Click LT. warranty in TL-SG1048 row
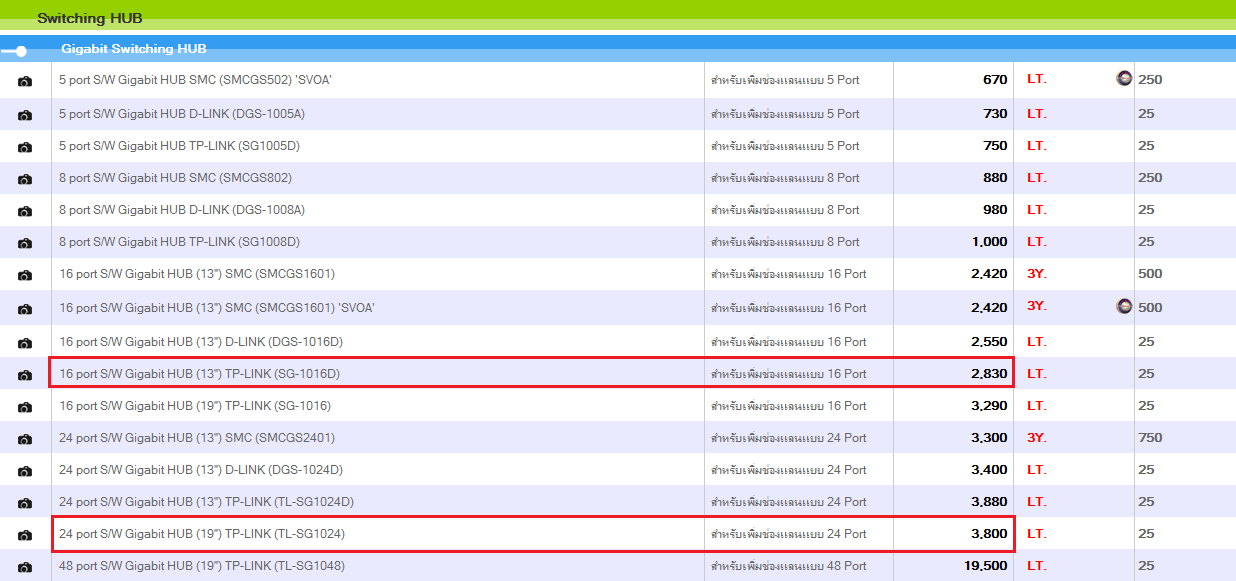Viewport: 1236px width, 581px height. click(x=1037, y=566)
